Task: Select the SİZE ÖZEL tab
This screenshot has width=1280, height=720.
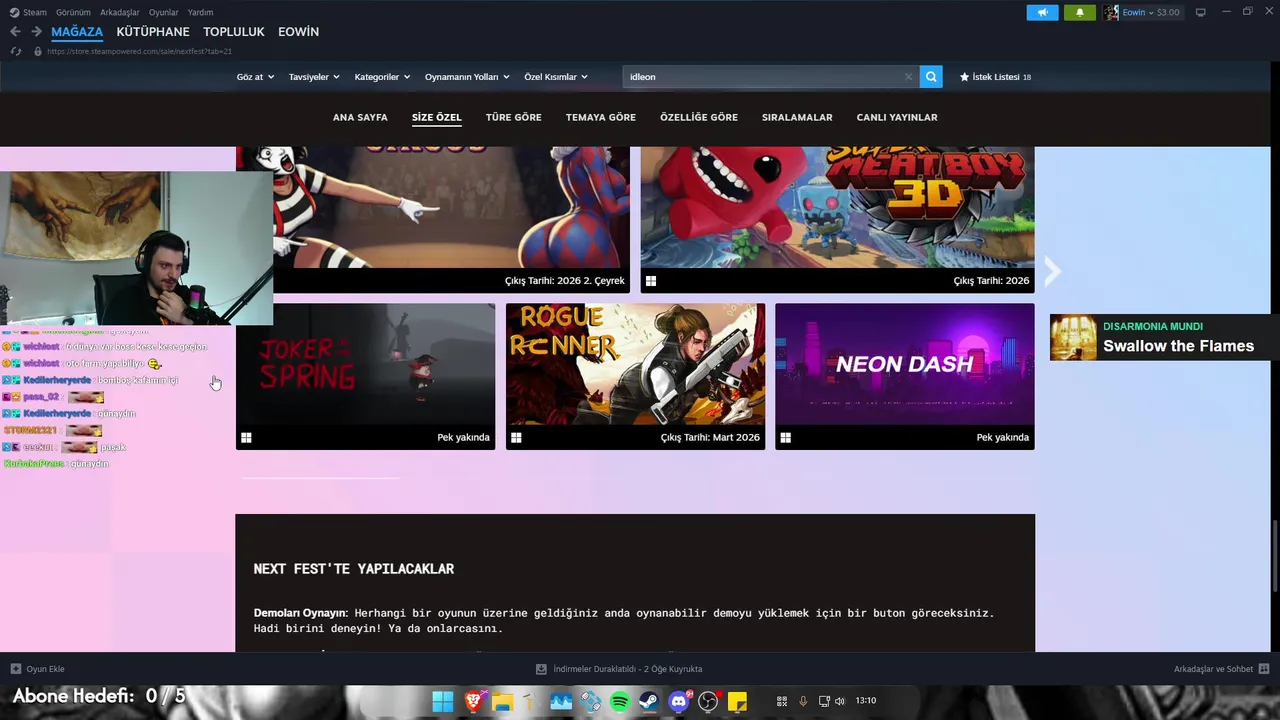Action: point(437,117)
